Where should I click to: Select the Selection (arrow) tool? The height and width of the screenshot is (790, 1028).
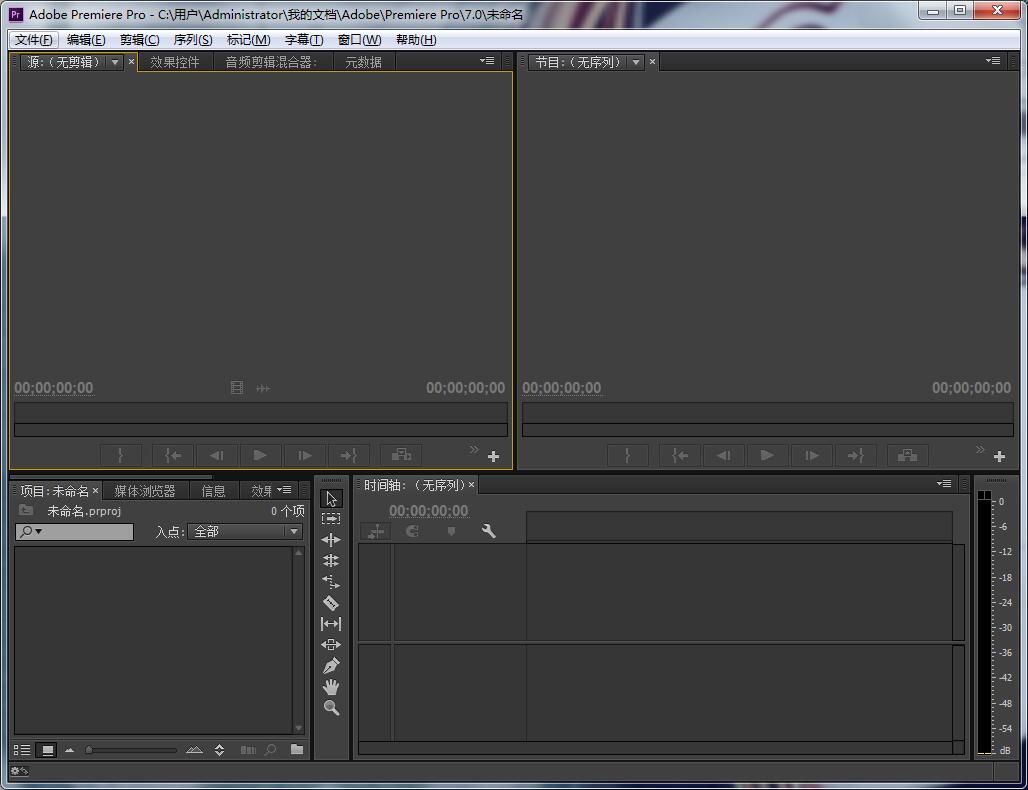click(x=331, y=498)
